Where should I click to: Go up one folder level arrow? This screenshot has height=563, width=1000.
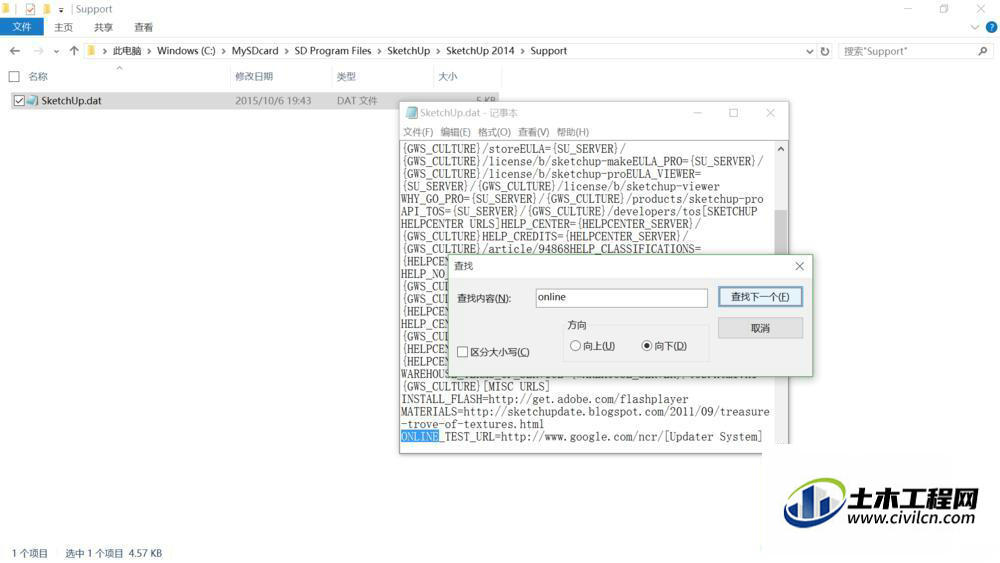pos(74,51)
